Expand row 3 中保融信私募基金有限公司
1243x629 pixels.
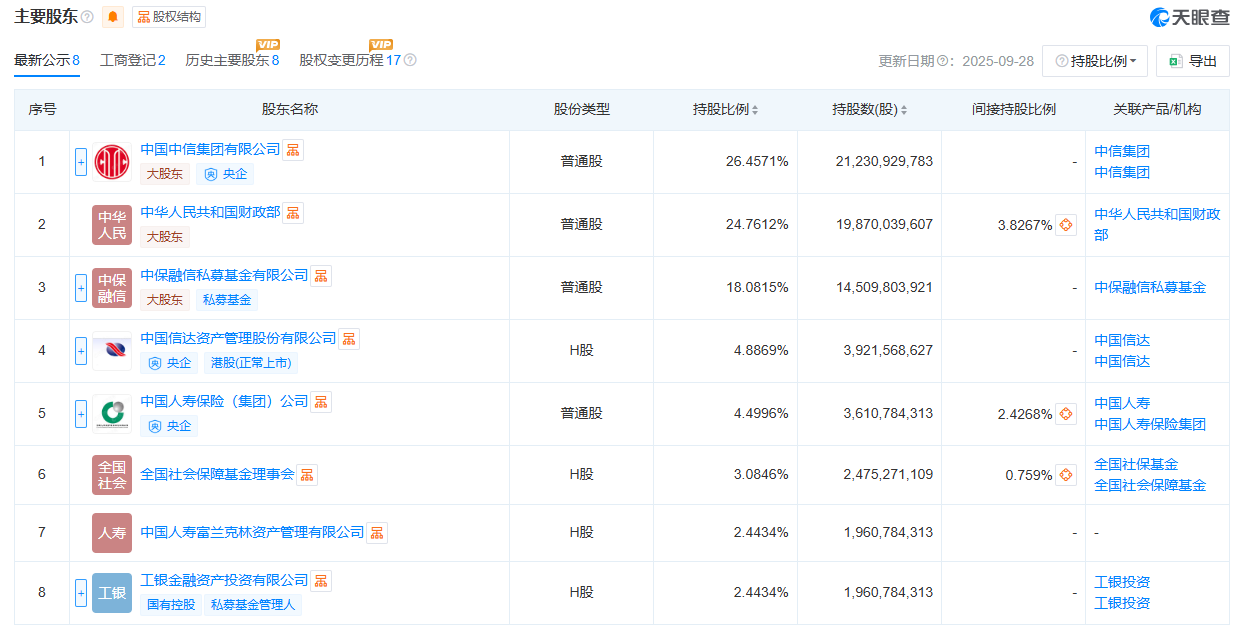click(x=81, y=288)
